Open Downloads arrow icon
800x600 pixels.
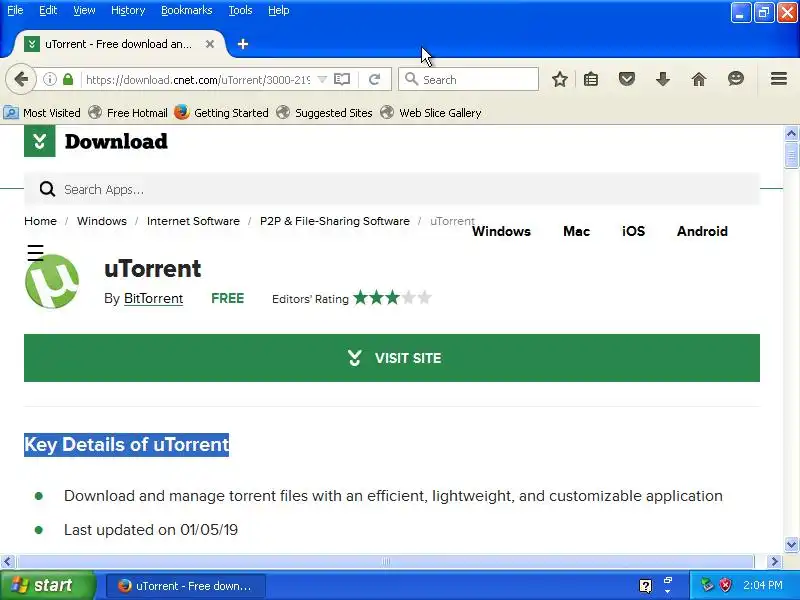point(663,79)
